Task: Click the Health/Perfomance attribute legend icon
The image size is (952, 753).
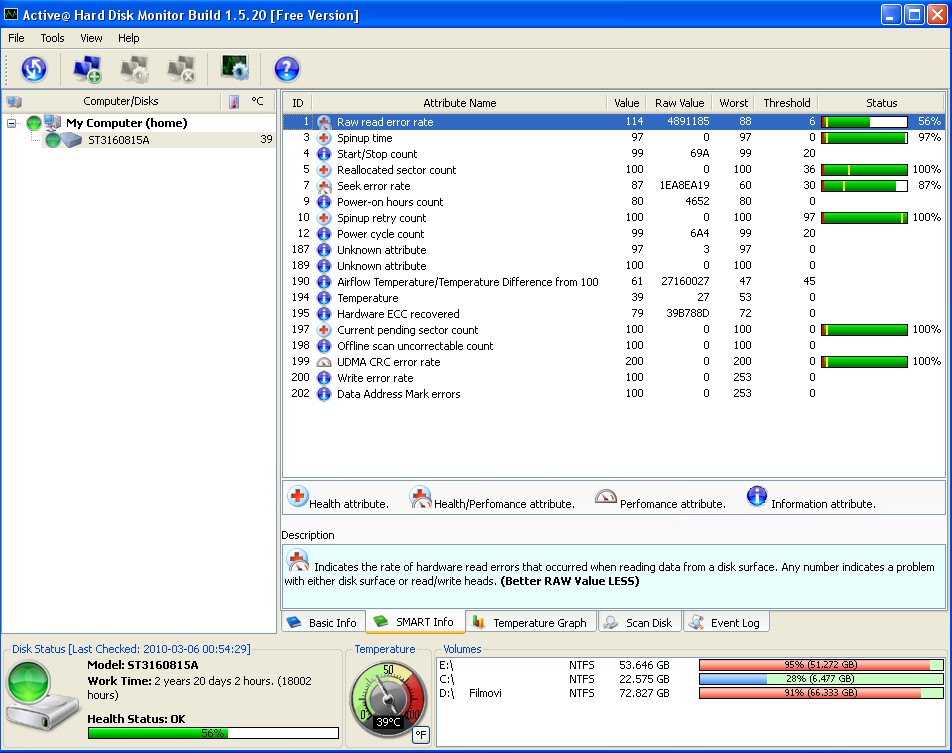Action: pos(420,497)
